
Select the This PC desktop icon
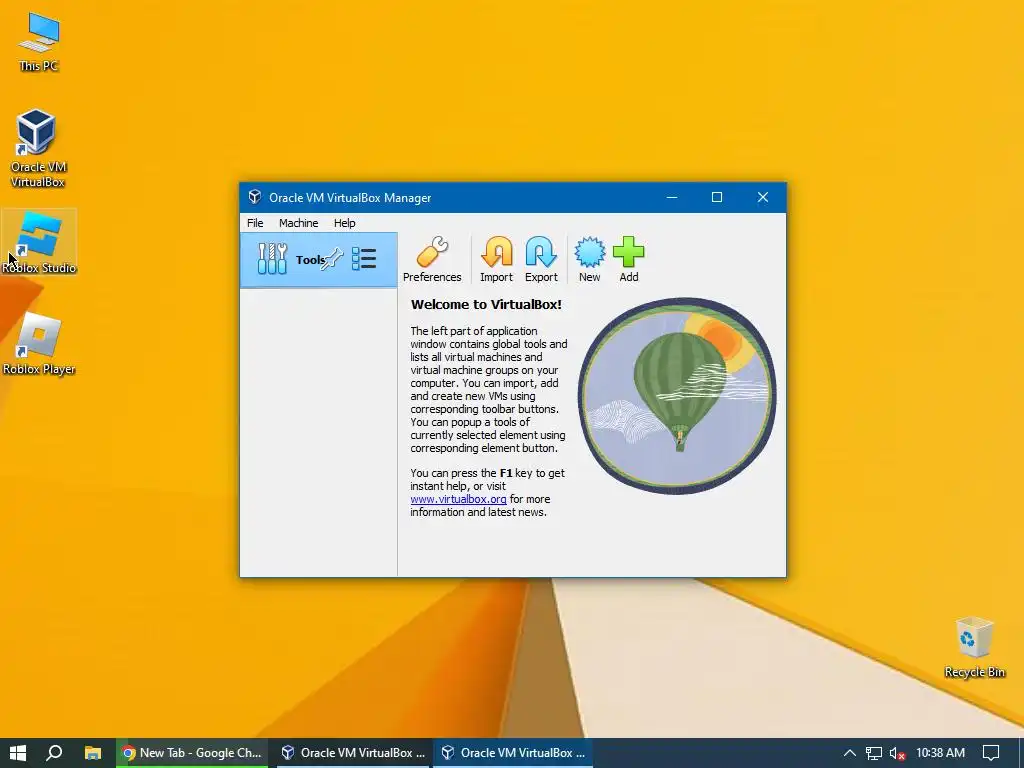[39, 42]
